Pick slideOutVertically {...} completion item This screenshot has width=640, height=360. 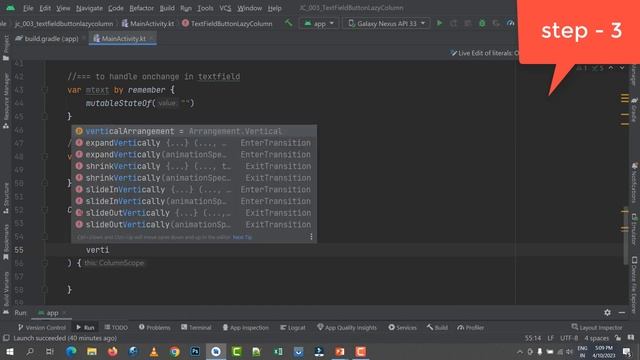pos(194,213)
